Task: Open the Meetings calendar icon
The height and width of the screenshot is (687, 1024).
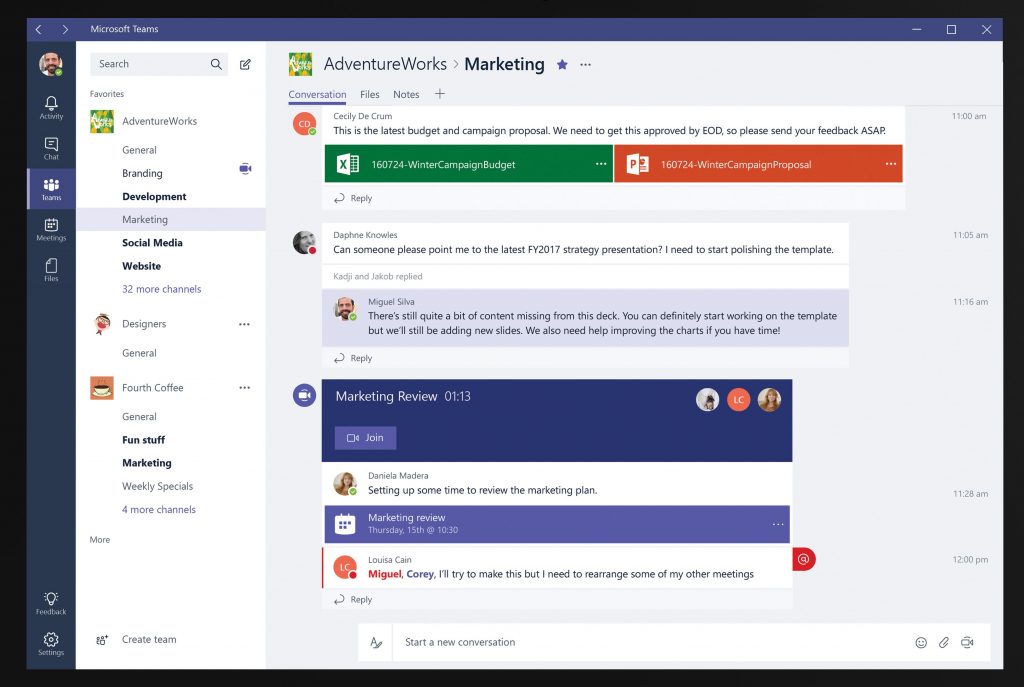Action: coord(51,228)
